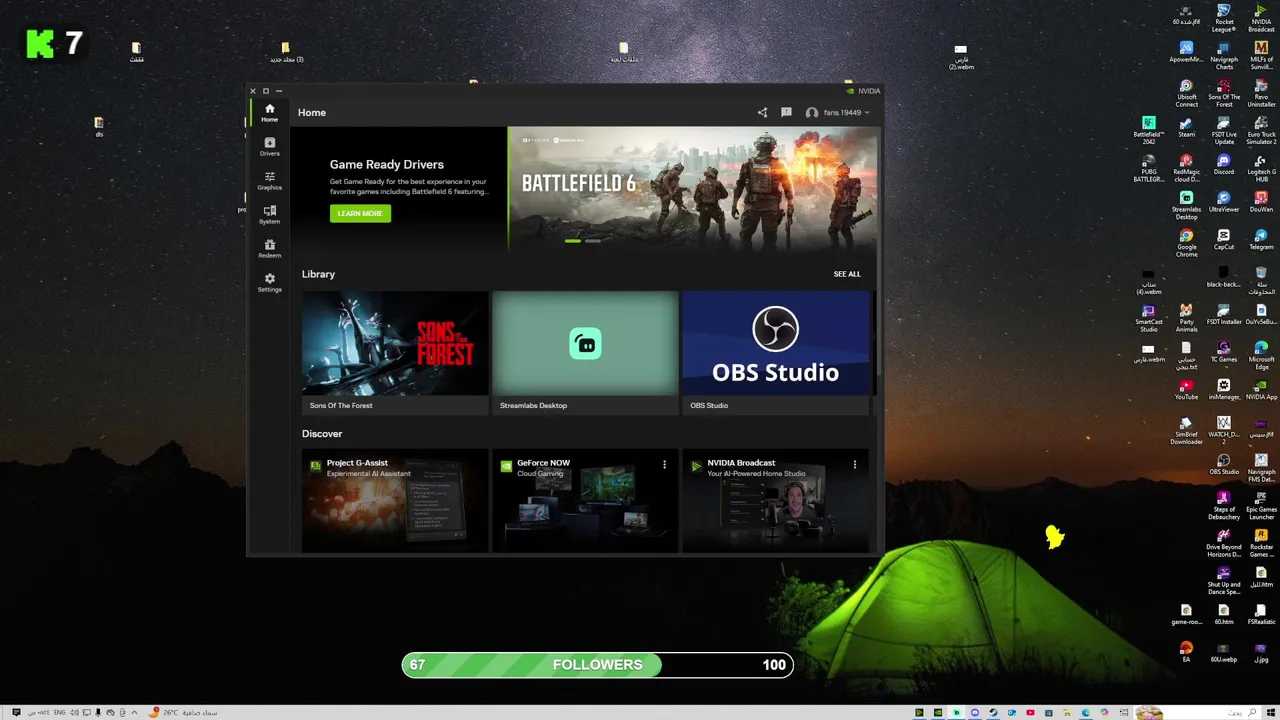Select the FSRealistic desktop file
The width and height of the screenshot is (1280, 720).
pos(1261,614)
